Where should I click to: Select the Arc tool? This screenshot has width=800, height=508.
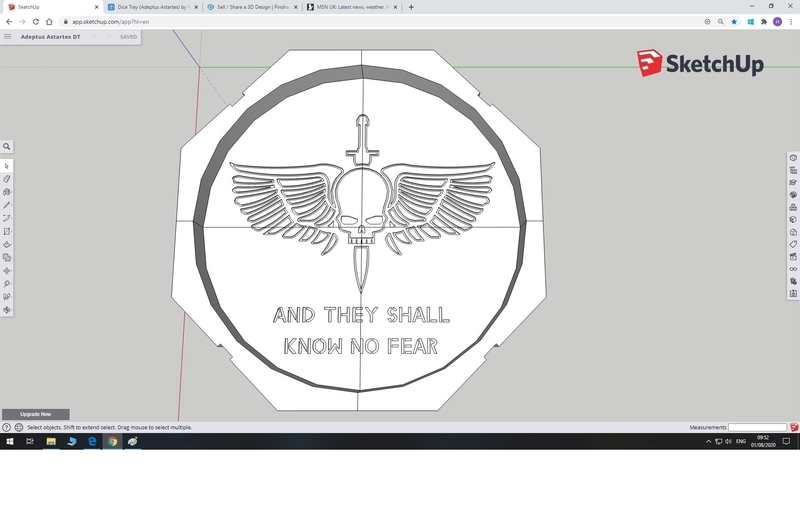7,218
